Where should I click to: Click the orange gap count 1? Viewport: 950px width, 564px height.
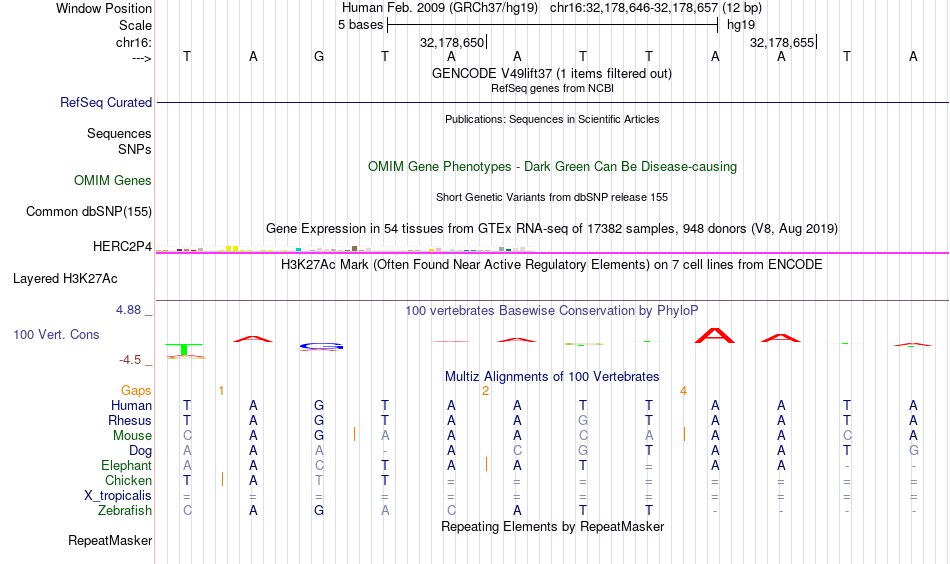tap(221, 391)
